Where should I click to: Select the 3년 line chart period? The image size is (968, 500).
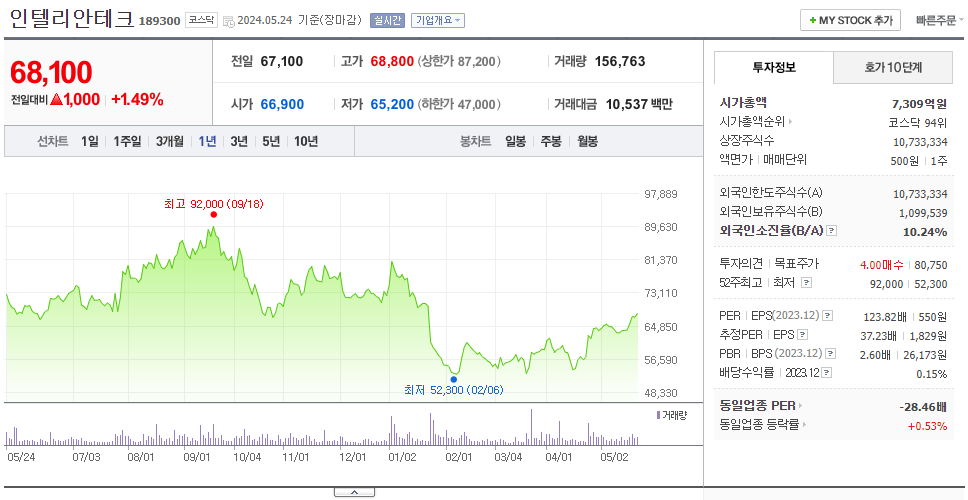[239, 141]
